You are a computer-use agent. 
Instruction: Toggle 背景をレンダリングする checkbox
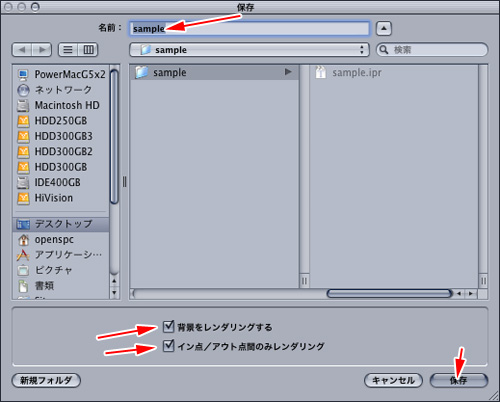[168, 327]
